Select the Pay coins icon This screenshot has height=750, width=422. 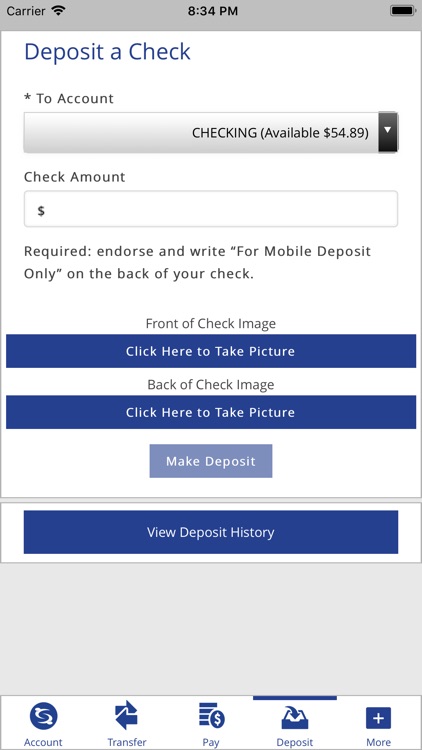coord(211,716)
